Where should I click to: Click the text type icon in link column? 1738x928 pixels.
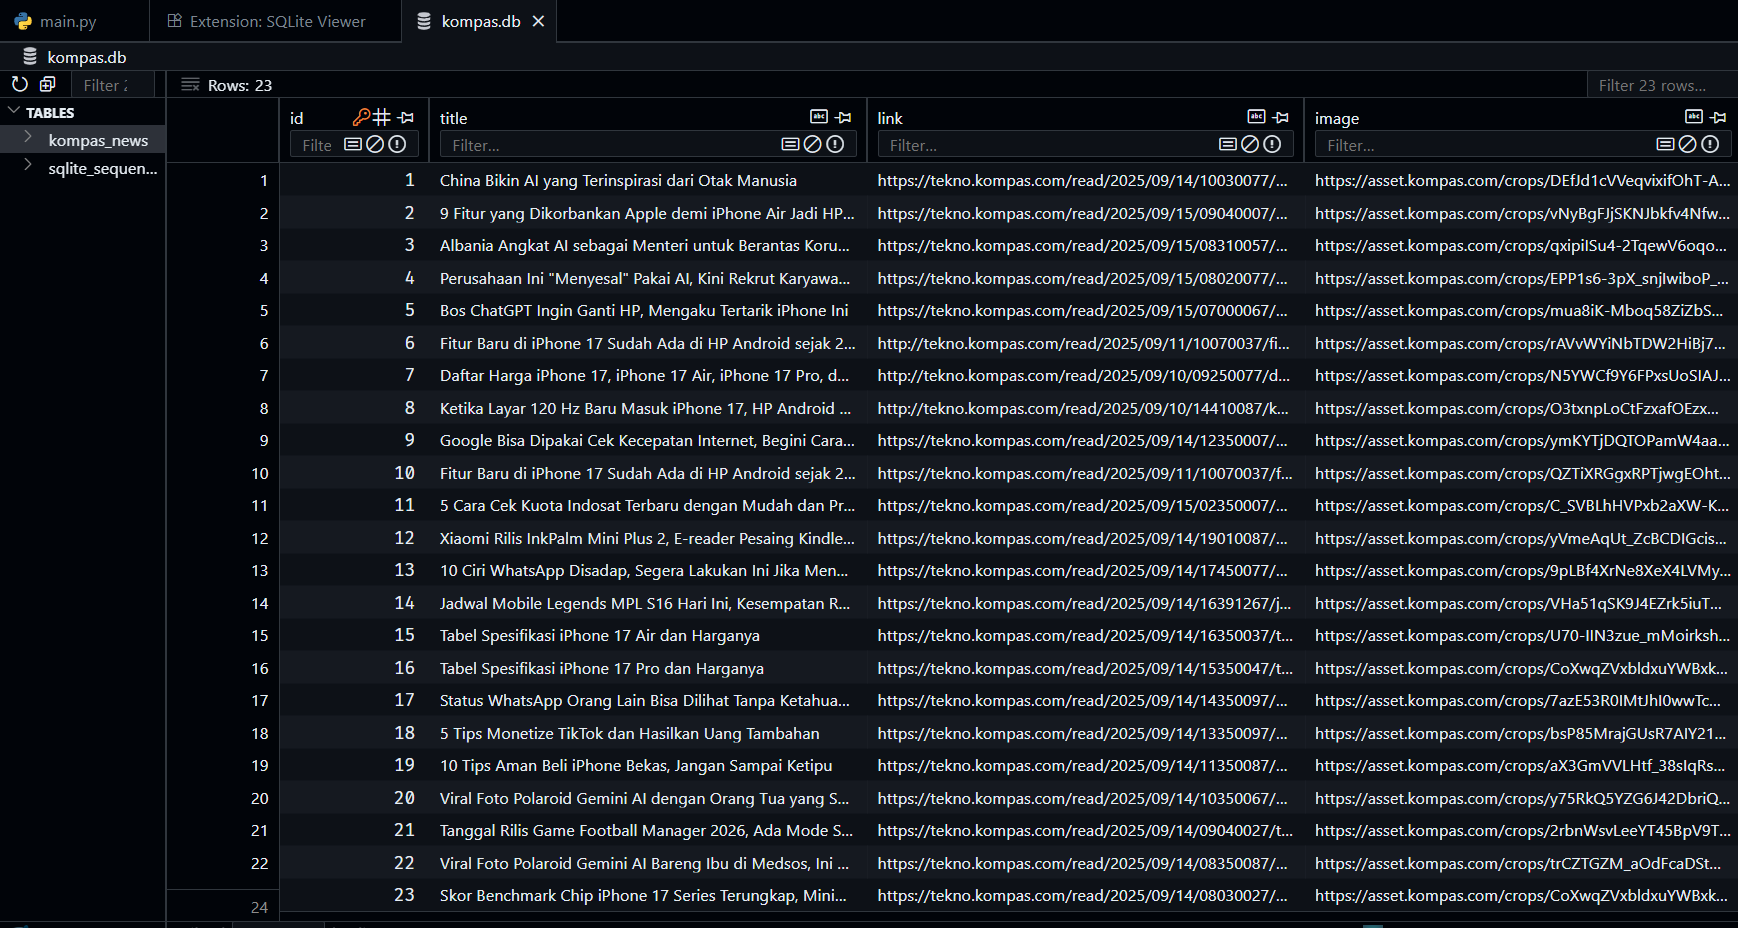point(1257,117)
